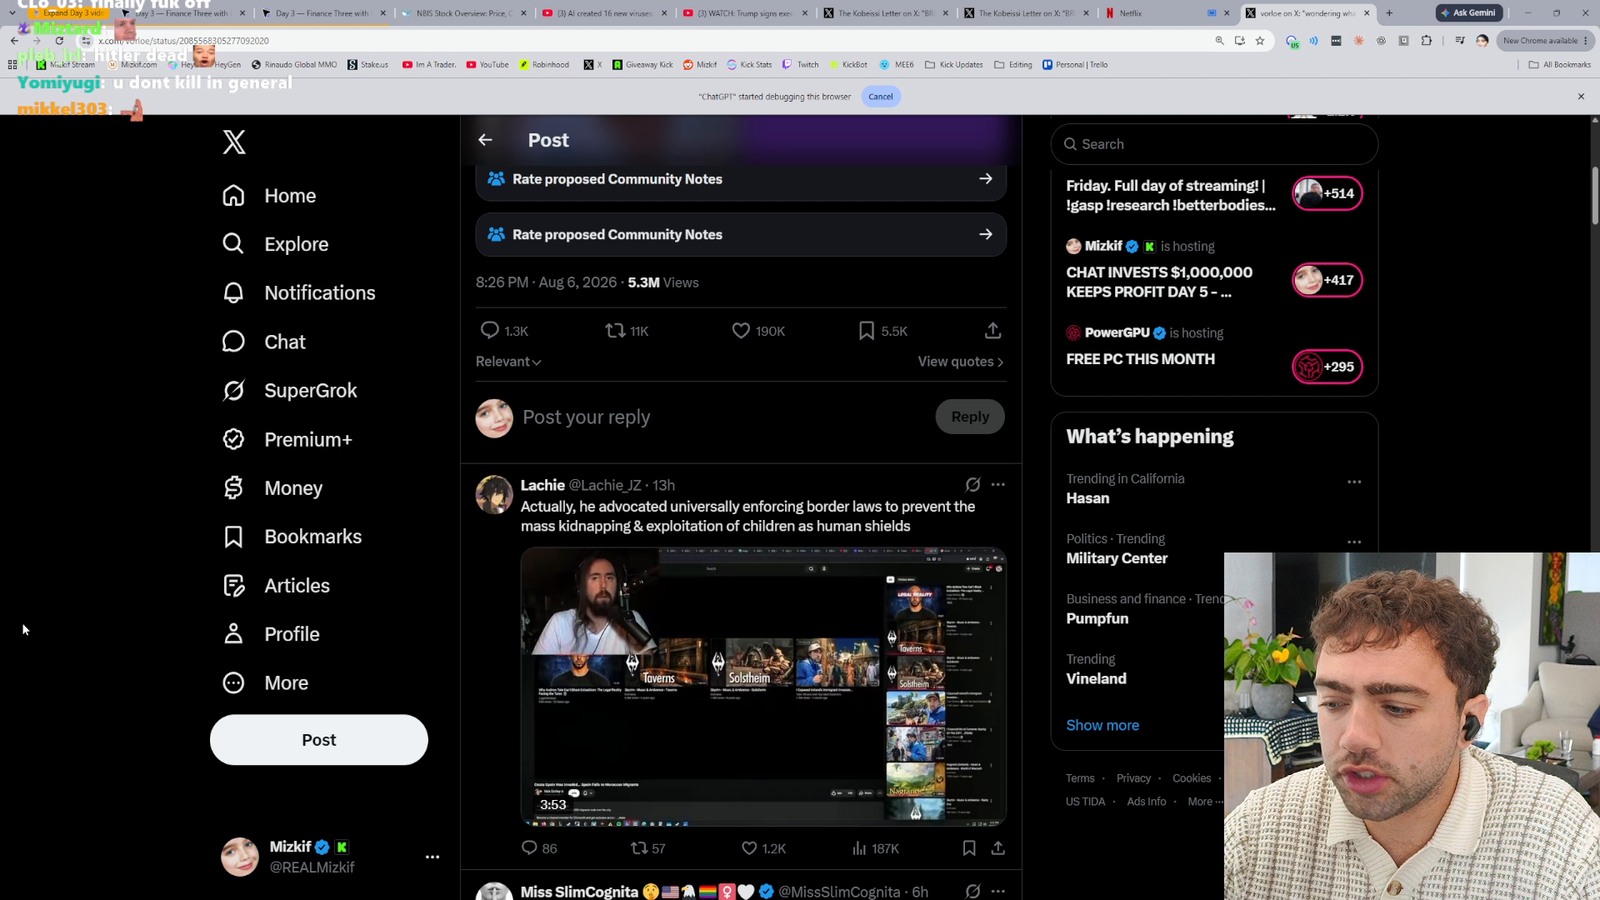Viewport: 1600px width, 900px height.
Task: Open the Chrome extensions puzzle icon
Action: (1427, 41)
